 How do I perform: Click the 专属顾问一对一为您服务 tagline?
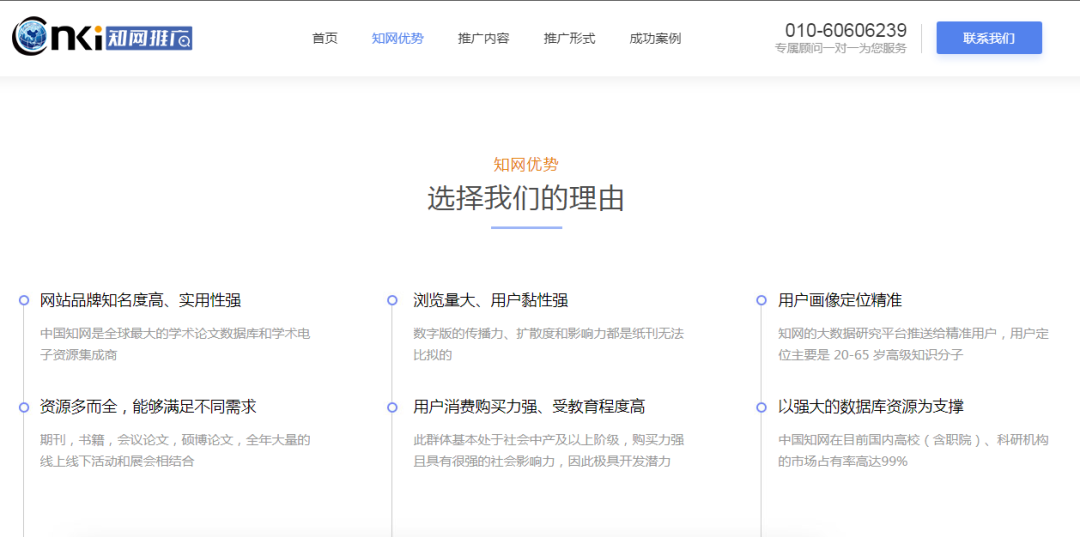click(841, 48)
